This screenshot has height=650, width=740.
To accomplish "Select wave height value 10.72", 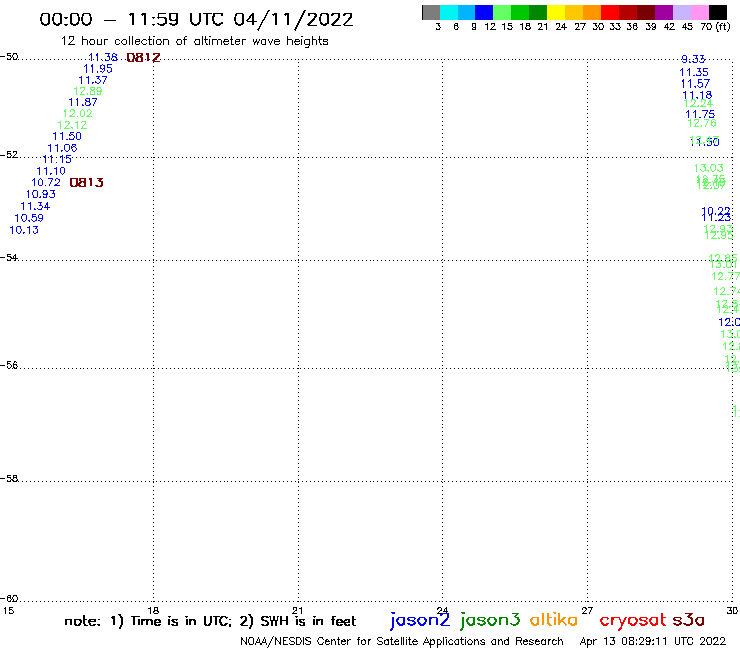I will click(46, 183).
